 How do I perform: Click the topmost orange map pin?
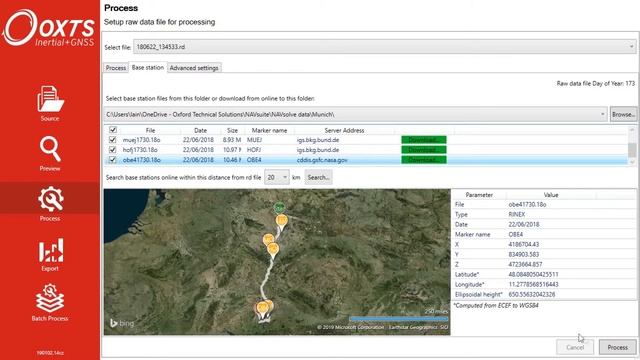[x=282, y=222]
